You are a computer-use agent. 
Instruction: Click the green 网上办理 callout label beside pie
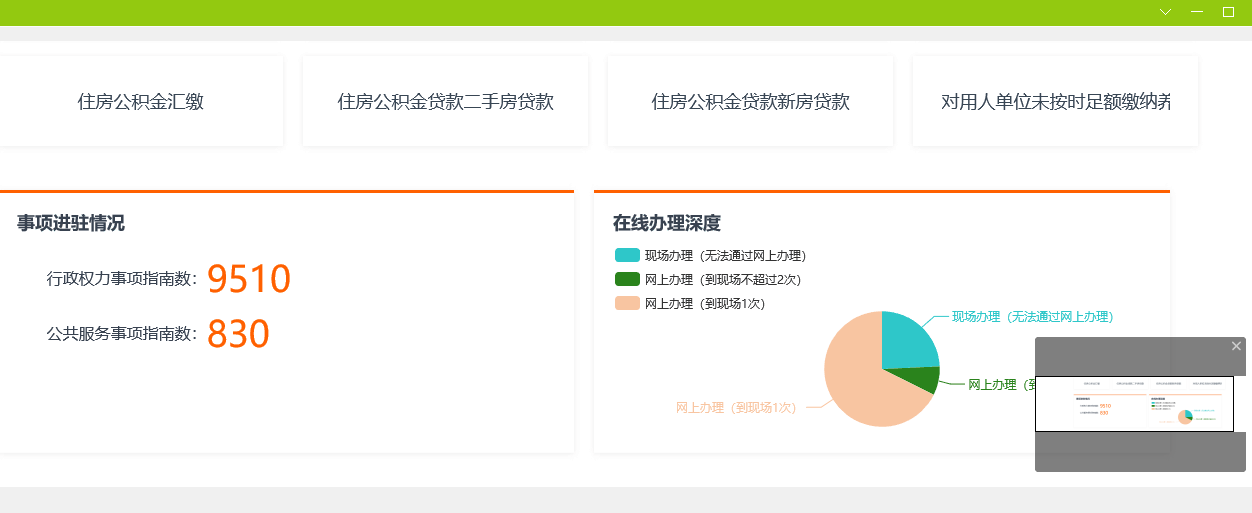point(1000,385)
